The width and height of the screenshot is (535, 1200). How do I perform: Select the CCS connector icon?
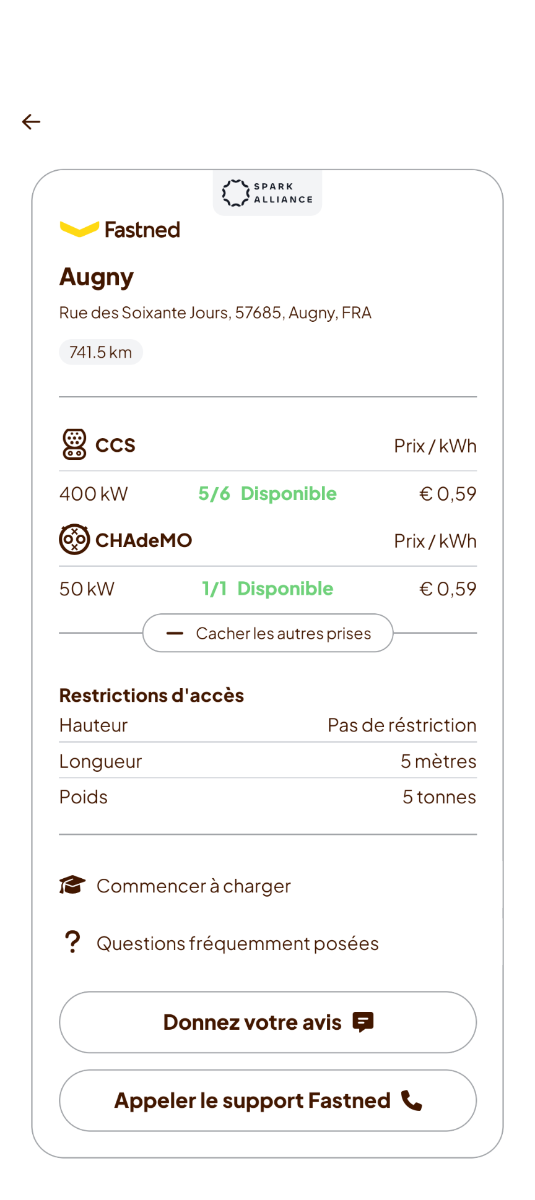pyautogui.click(x=74, y=445)
